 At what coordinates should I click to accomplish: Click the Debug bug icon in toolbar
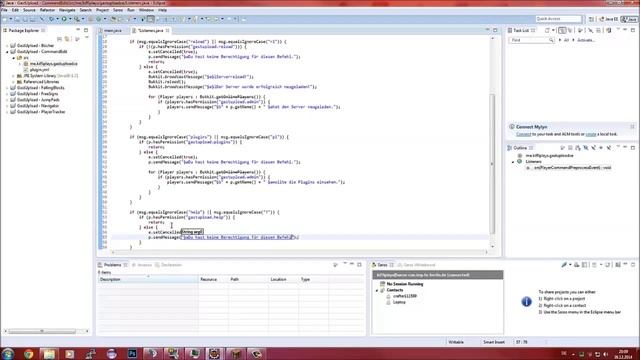(51, 19)
